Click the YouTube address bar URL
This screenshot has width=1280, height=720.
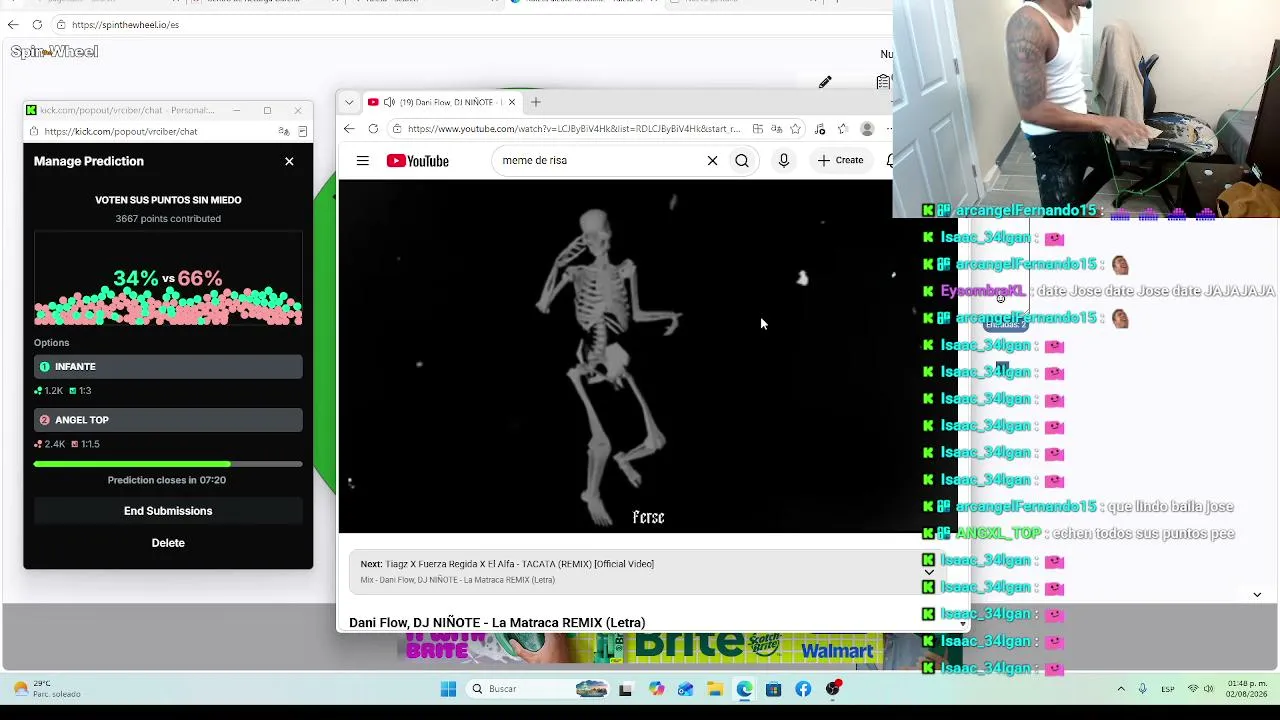(574, 129)
